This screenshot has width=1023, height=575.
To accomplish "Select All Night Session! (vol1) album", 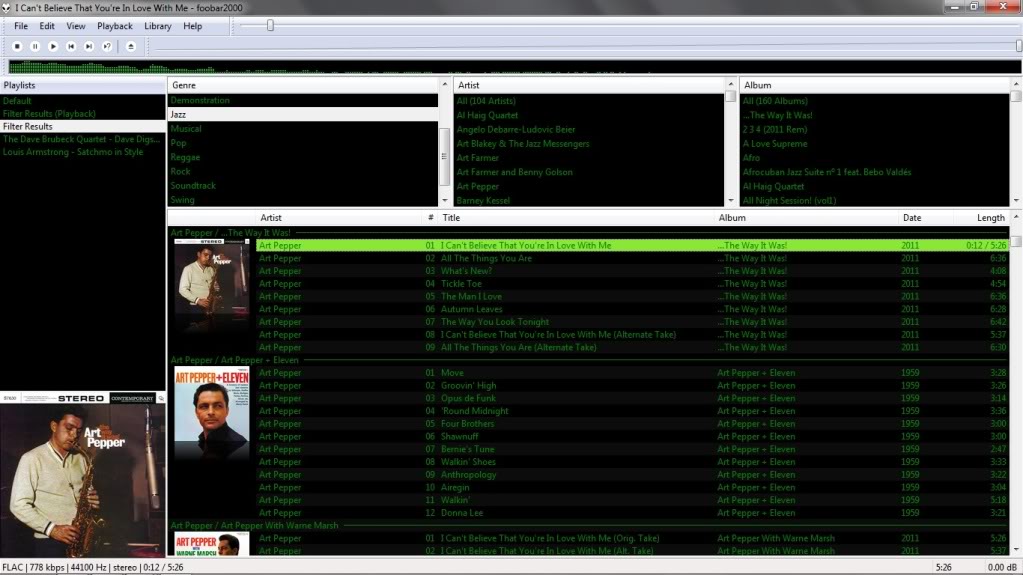I will tap(875, 200).
